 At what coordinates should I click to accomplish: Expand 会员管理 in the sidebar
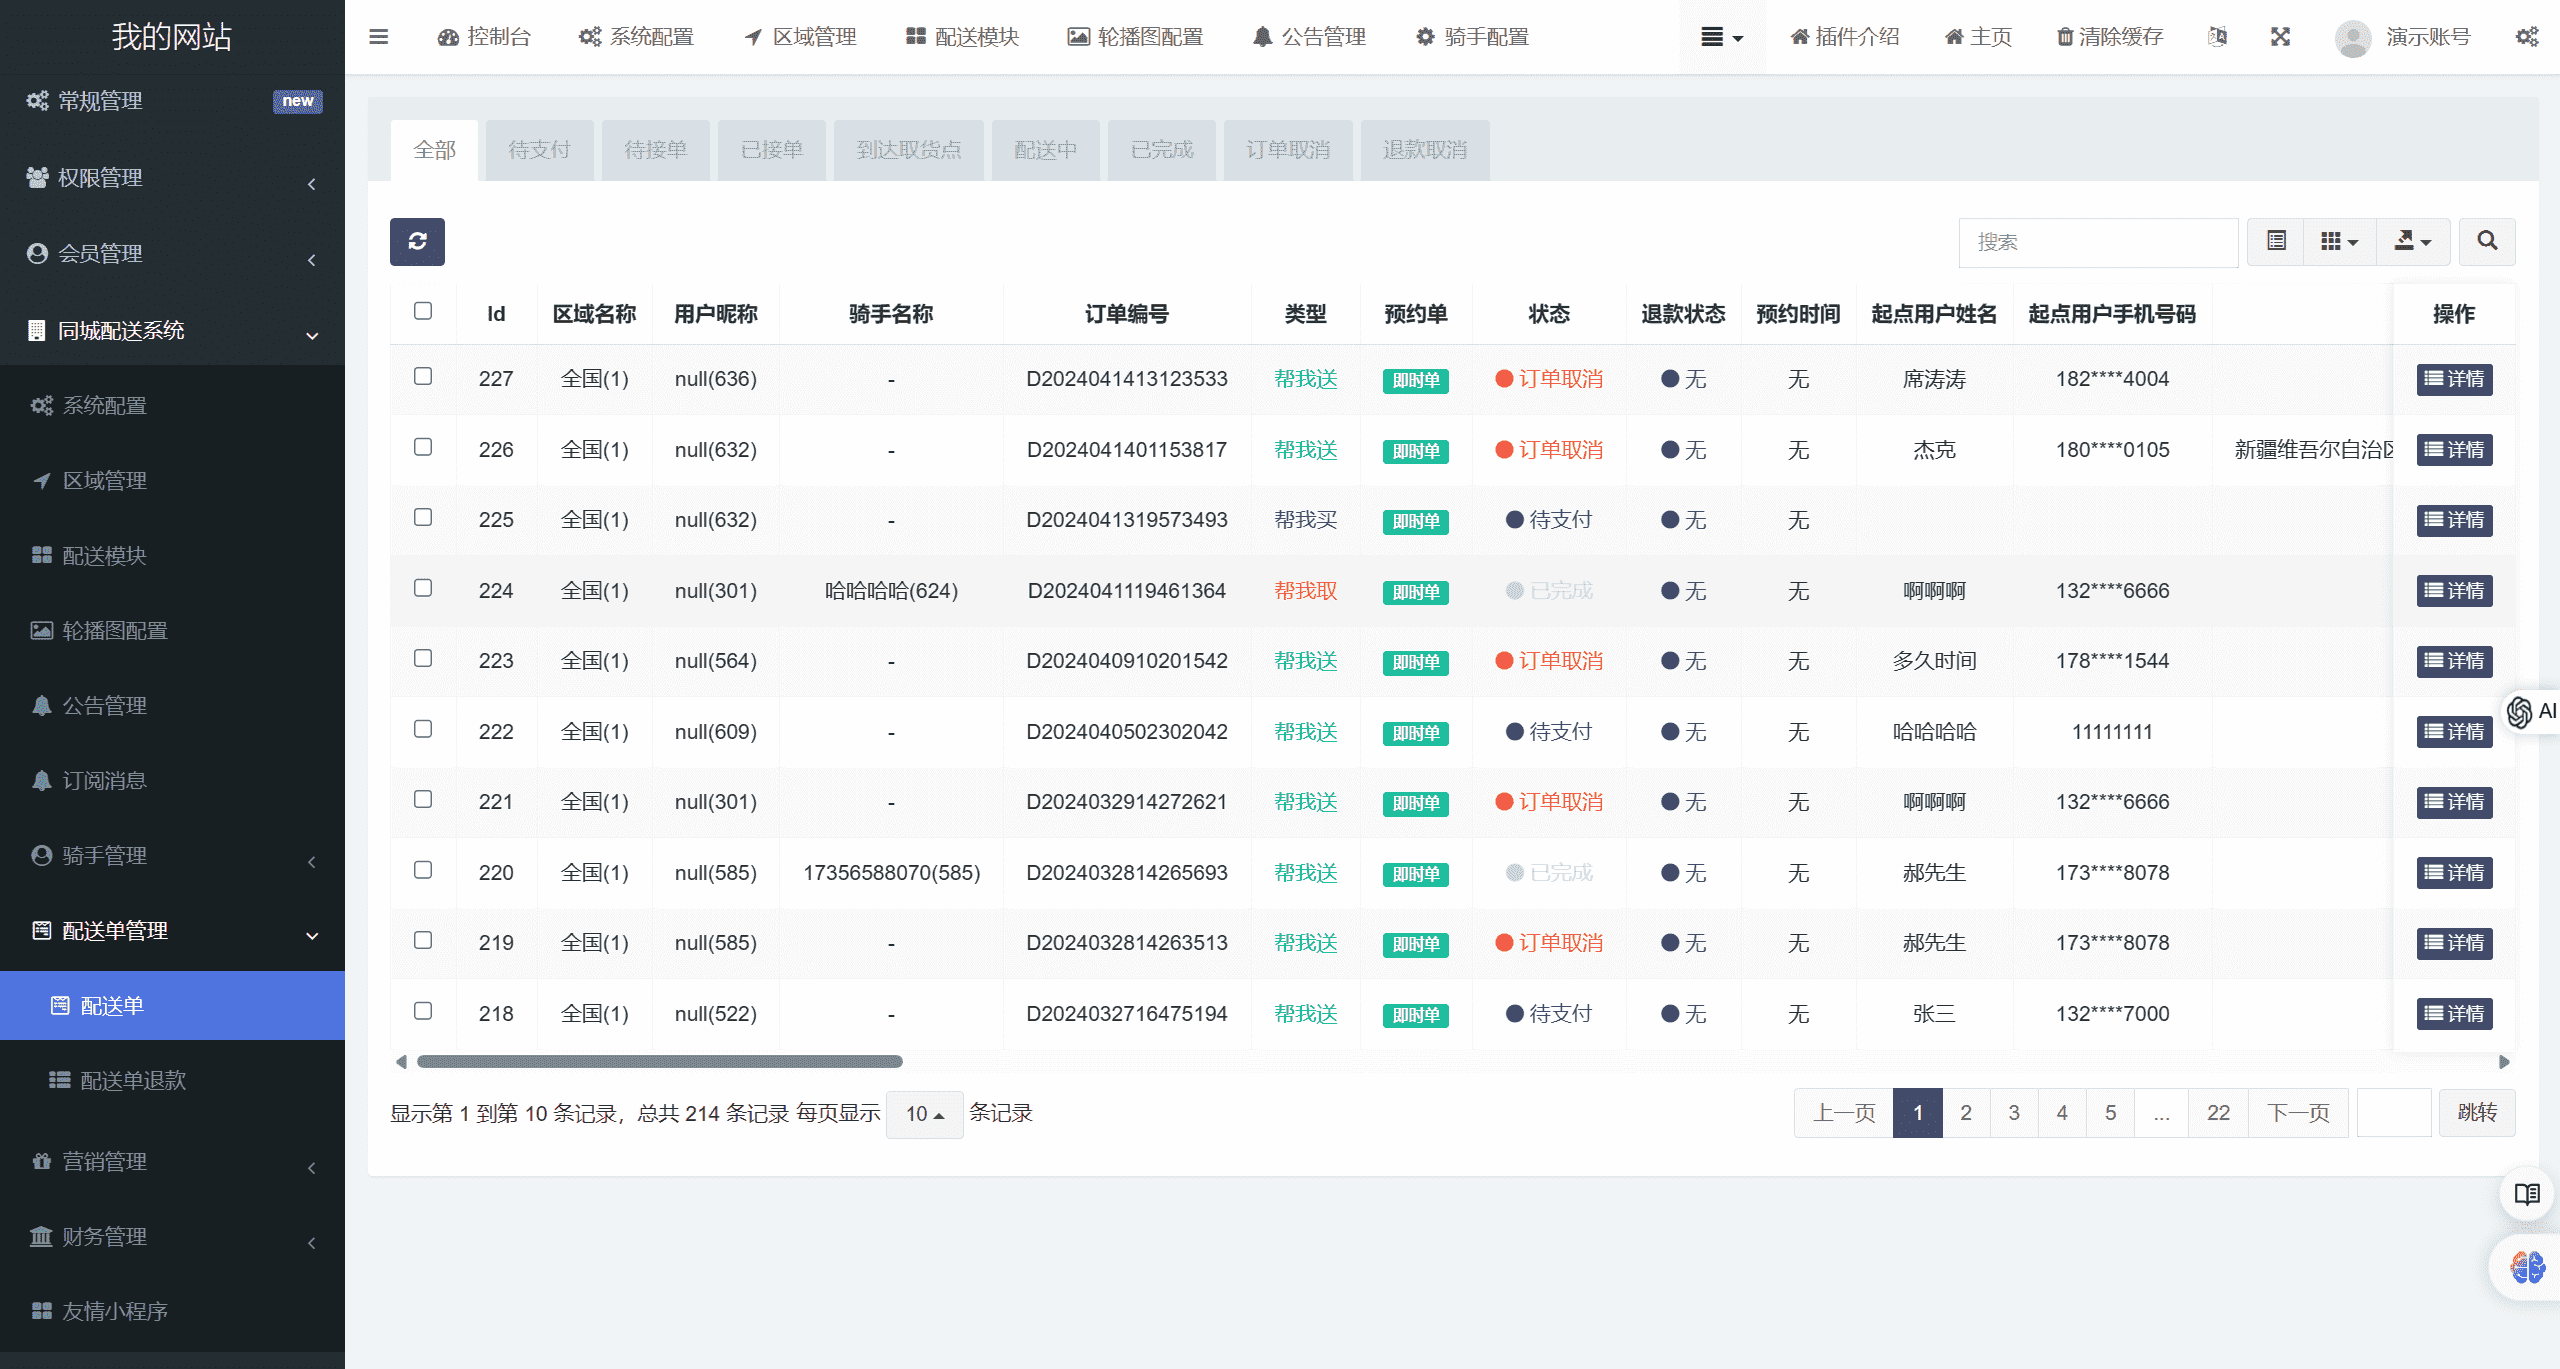pos(172,254)
